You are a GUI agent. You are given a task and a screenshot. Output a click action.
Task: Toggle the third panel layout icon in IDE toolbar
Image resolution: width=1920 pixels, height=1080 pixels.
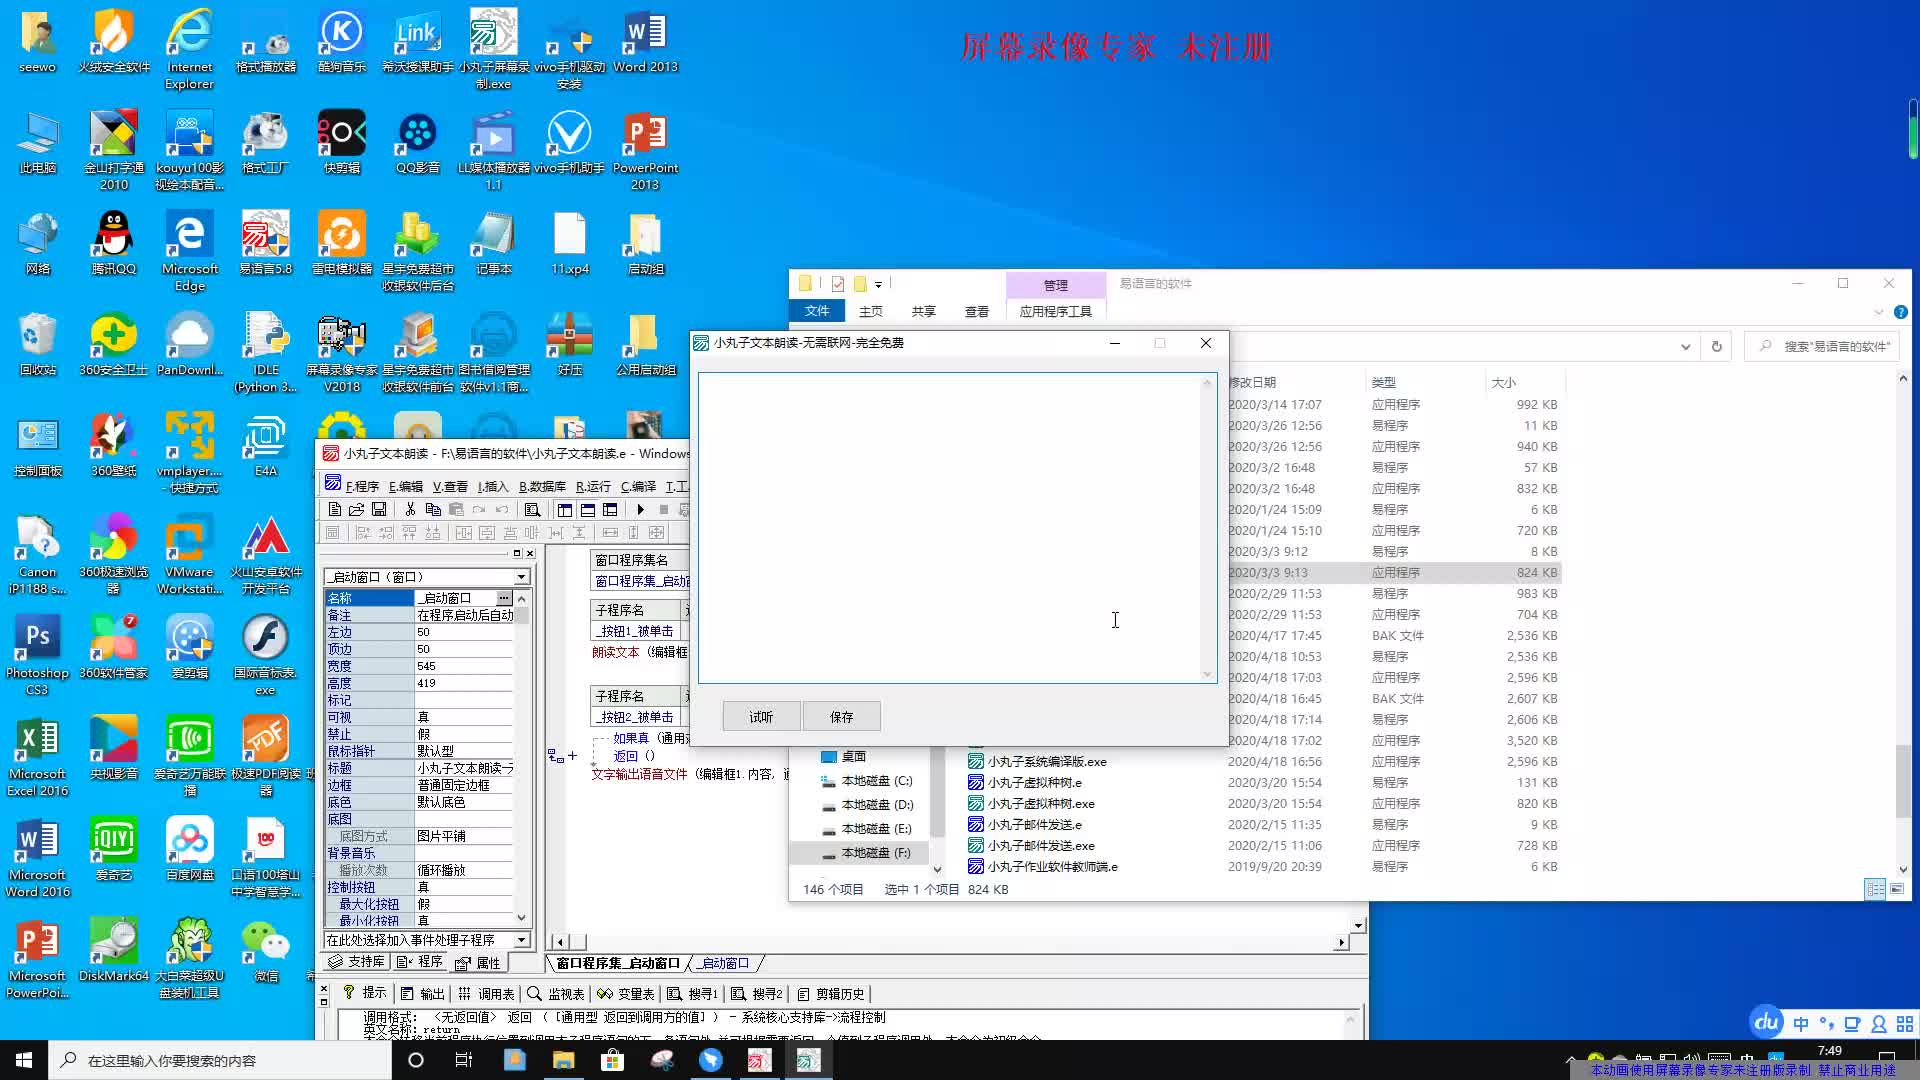610,509
